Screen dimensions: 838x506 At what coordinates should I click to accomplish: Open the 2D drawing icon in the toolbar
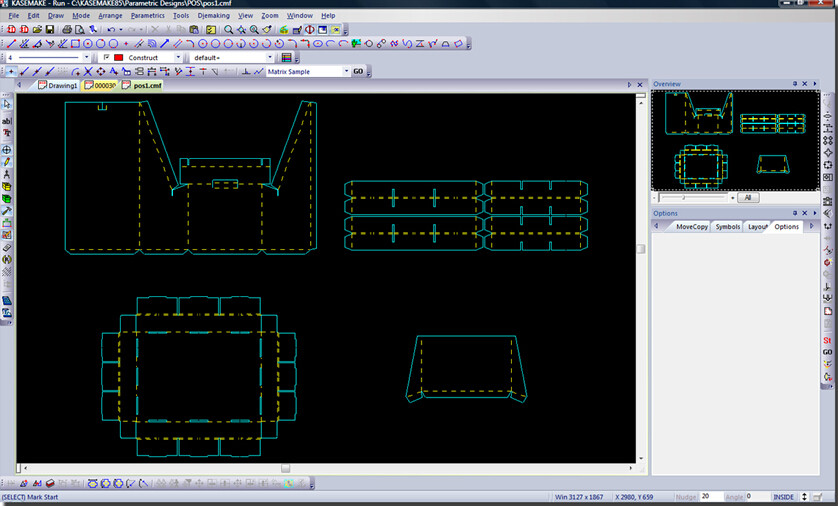click(x=11, y=29)
